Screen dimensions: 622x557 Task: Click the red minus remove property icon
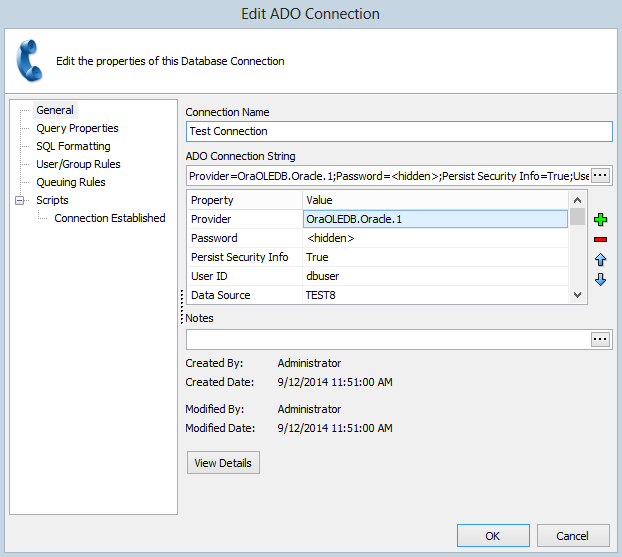(600, 239)
